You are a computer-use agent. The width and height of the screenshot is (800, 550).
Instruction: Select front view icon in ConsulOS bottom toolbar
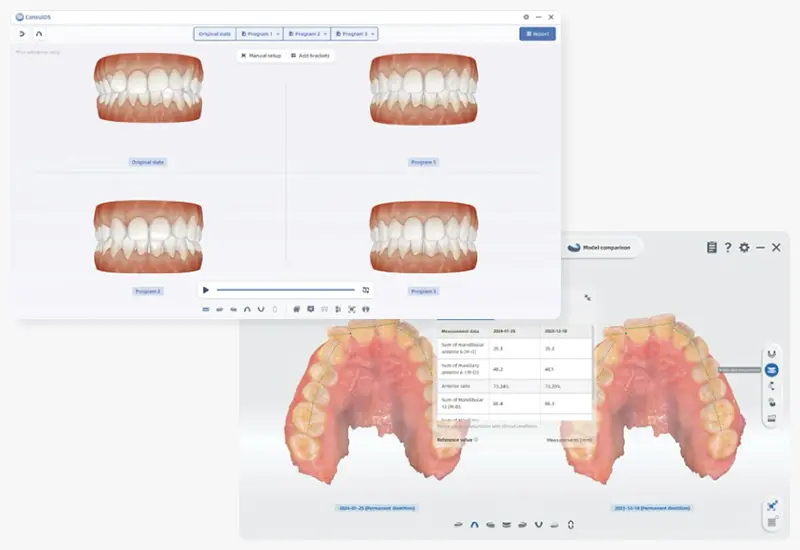pos(206,309)
